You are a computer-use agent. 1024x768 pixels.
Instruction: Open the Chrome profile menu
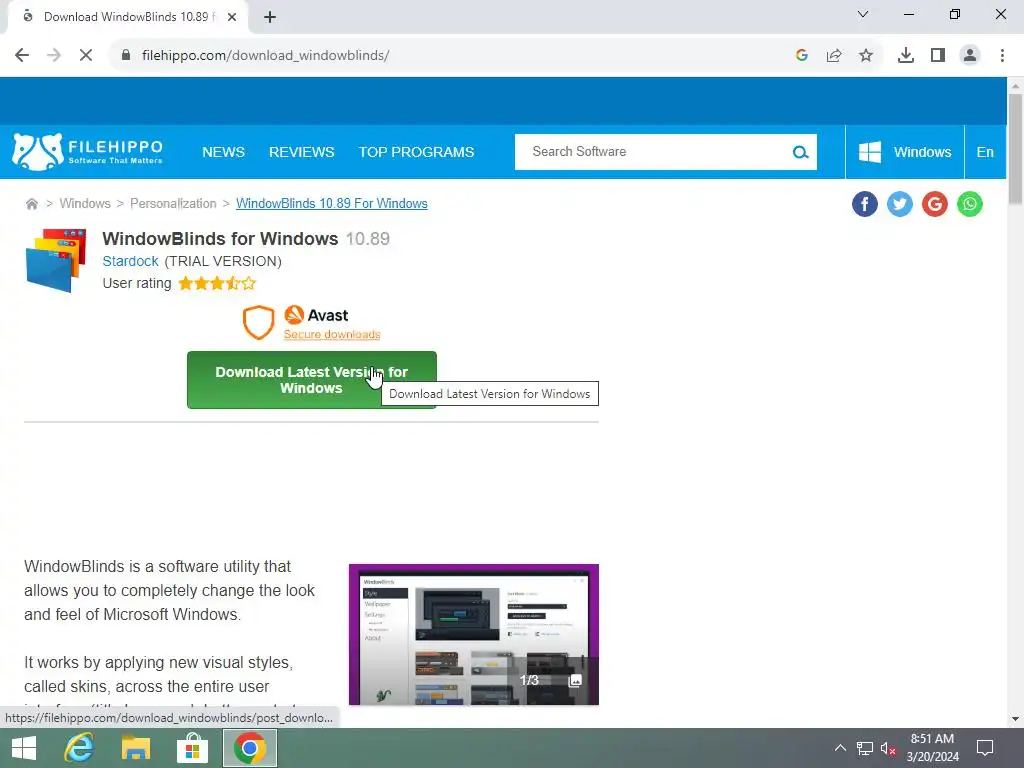tap(970, 56)
